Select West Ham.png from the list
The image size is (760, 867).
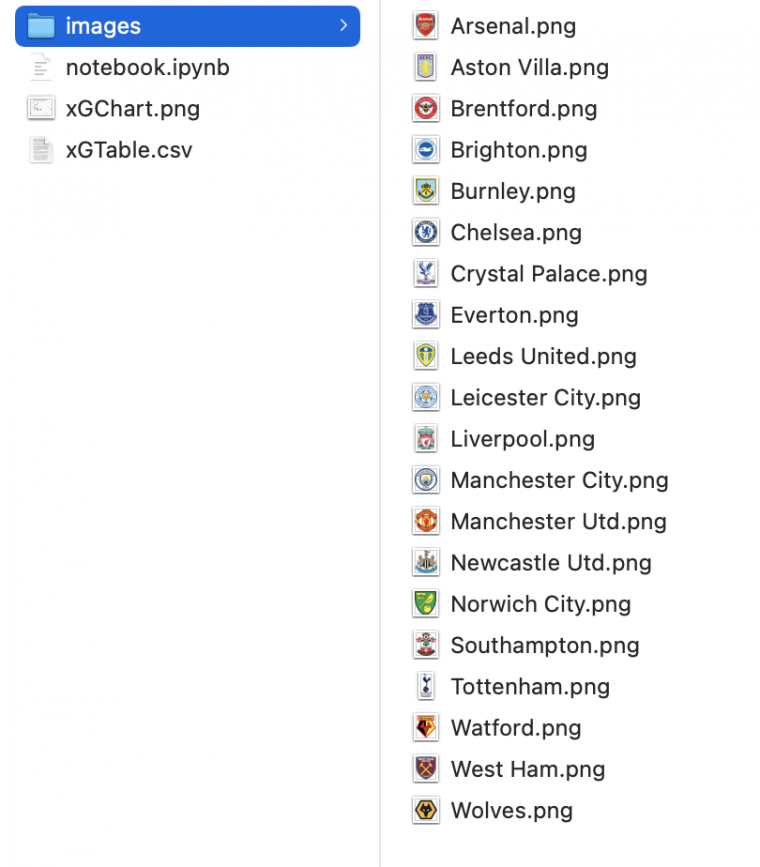(528, 769)
